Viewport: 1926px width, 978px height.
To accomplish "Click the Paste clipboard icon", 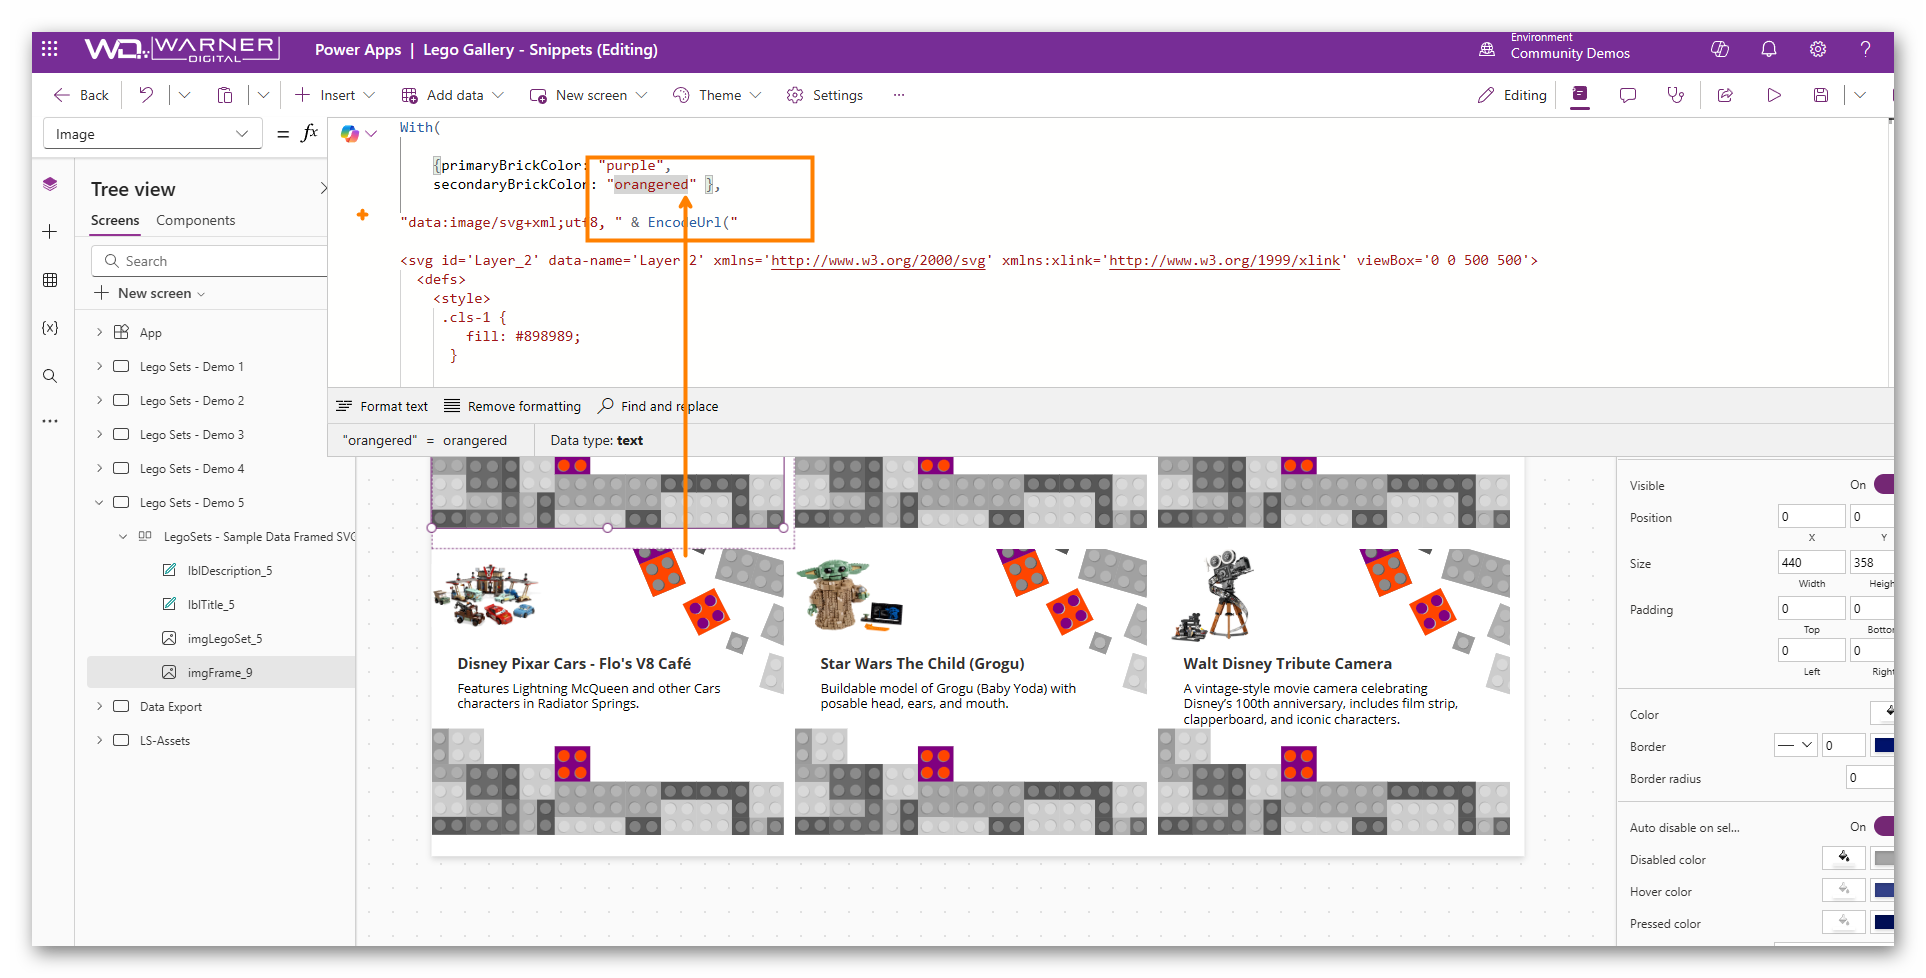I will point(225,95).
